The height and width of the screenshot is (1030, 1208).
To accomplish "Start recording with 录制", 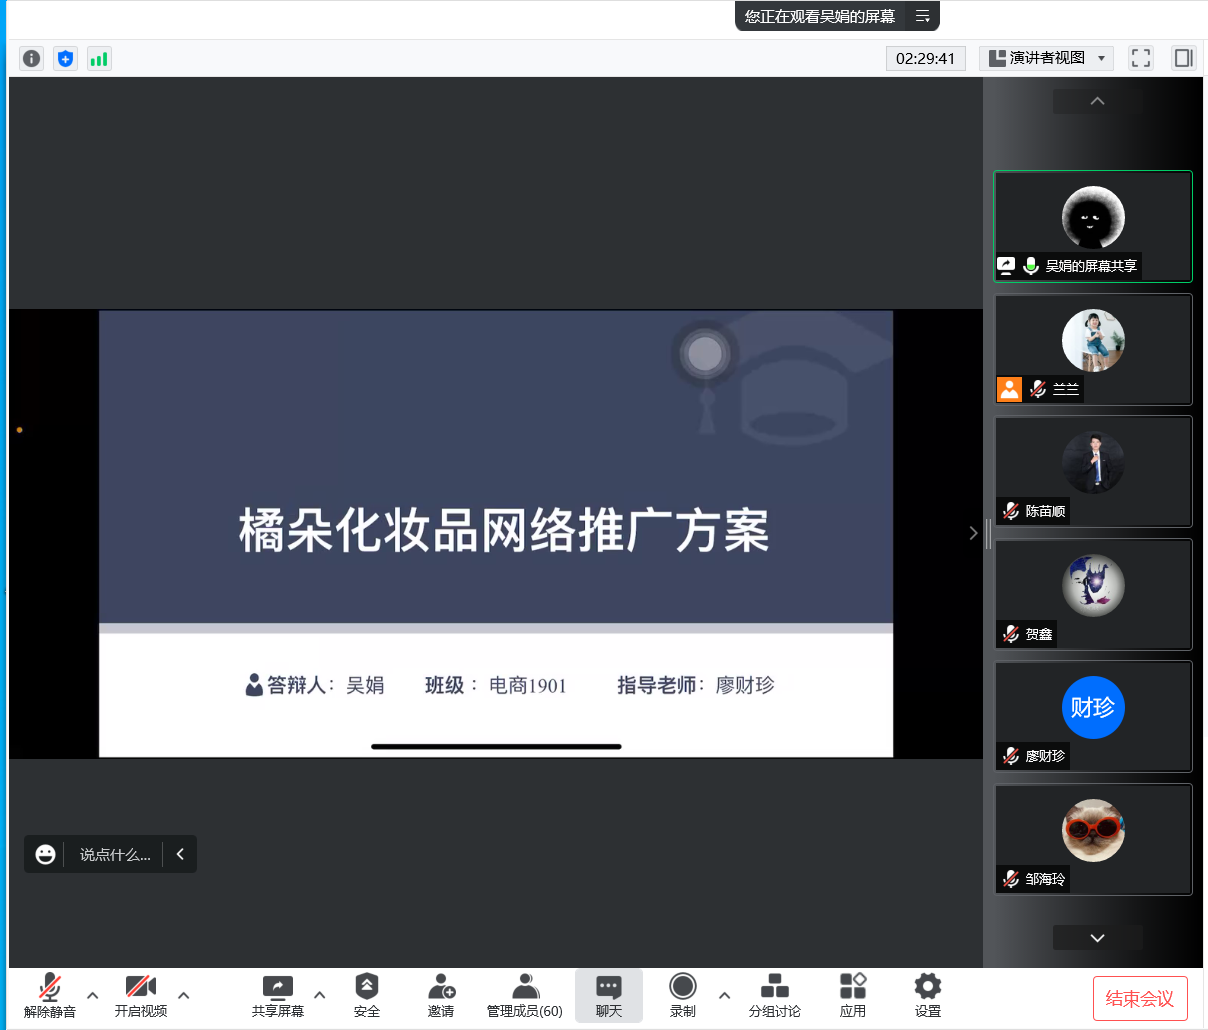I will pos(683,996).
